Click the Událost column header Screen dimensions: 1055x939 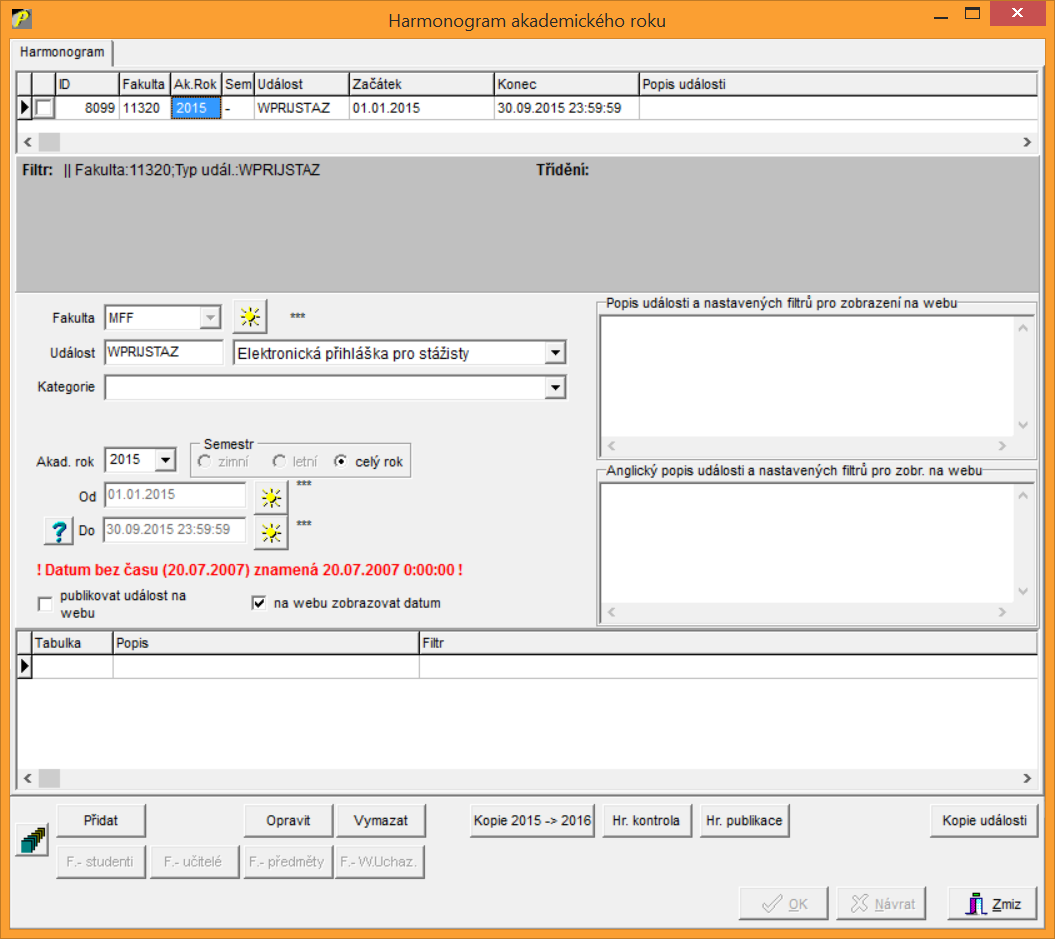pos(300,85)
